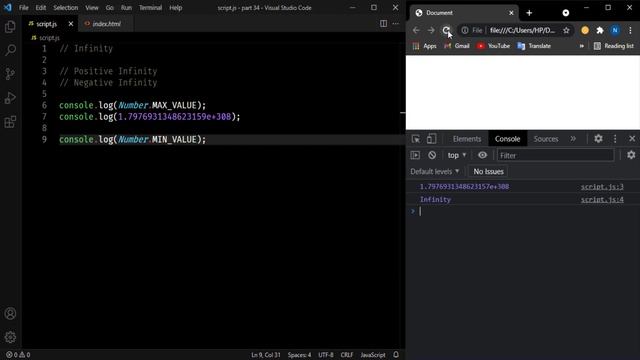Open the Help menu
The image size is (640, 360).
click(x=176, y=8)
